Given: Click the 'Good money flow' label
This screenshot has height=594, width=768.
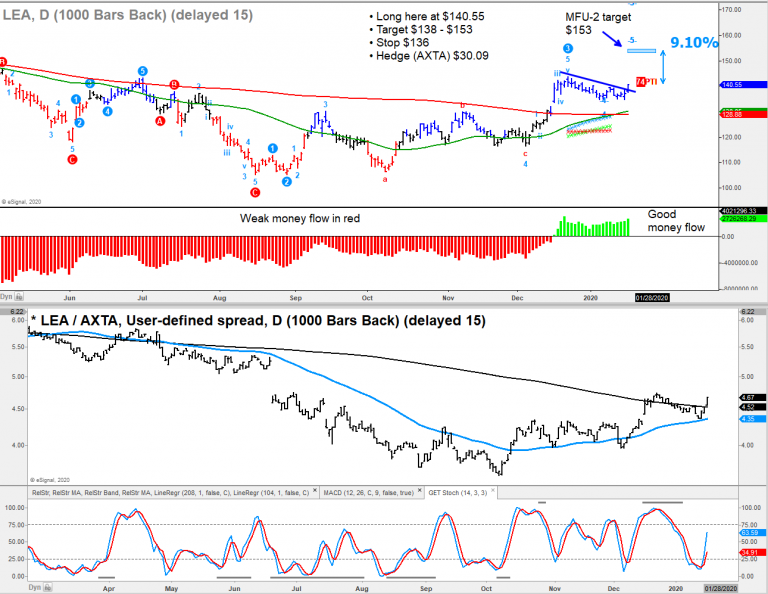Looking at the screenshot, I should 676,221.
